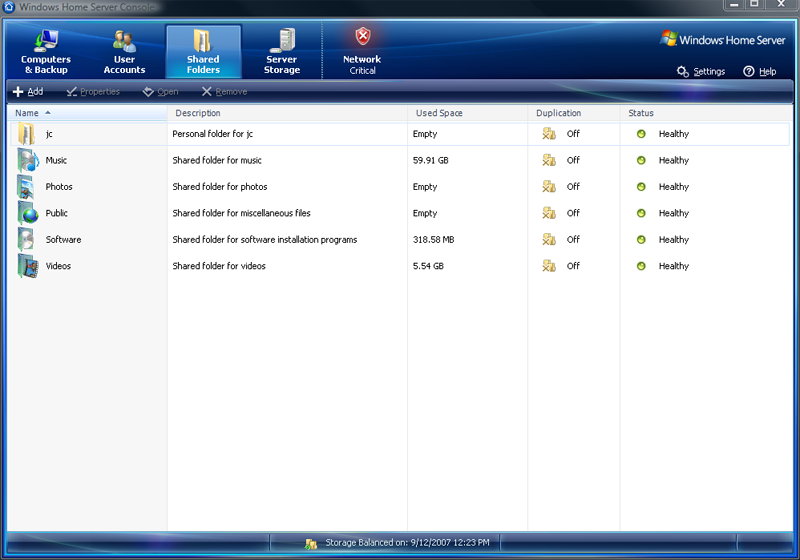This screenshot has height=560, width=800.
Task: Click the Help question mark icon
Action: [x=748, y=71]
